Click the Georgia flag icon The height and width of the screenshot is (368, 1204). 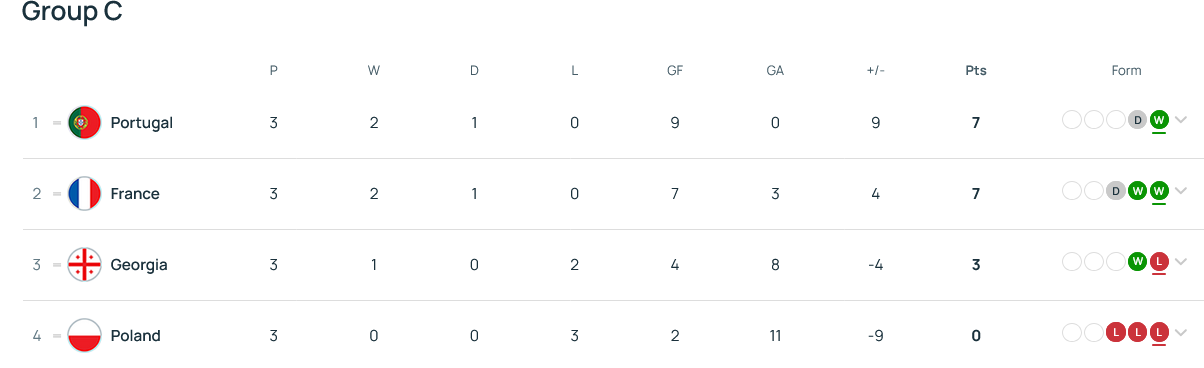coord(84,265)
